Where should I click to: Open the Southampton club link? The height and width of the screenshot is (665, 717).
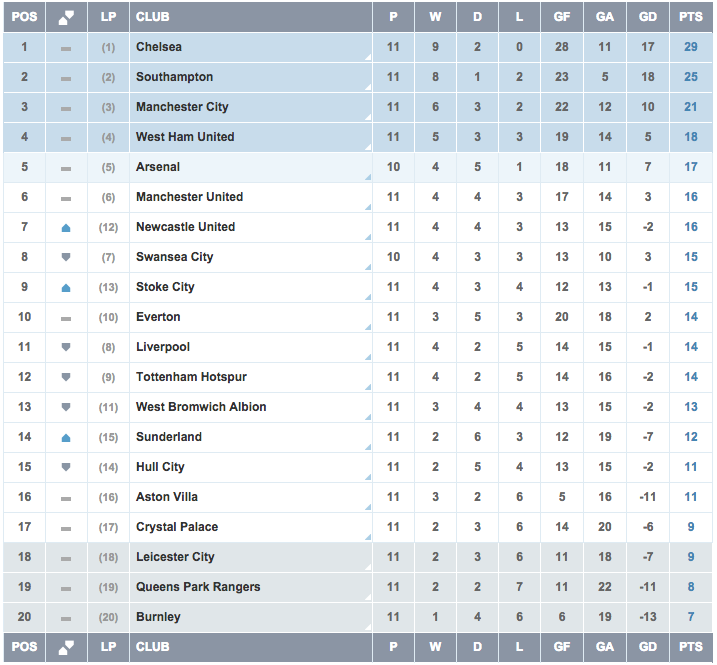click(x=174, y=77)
